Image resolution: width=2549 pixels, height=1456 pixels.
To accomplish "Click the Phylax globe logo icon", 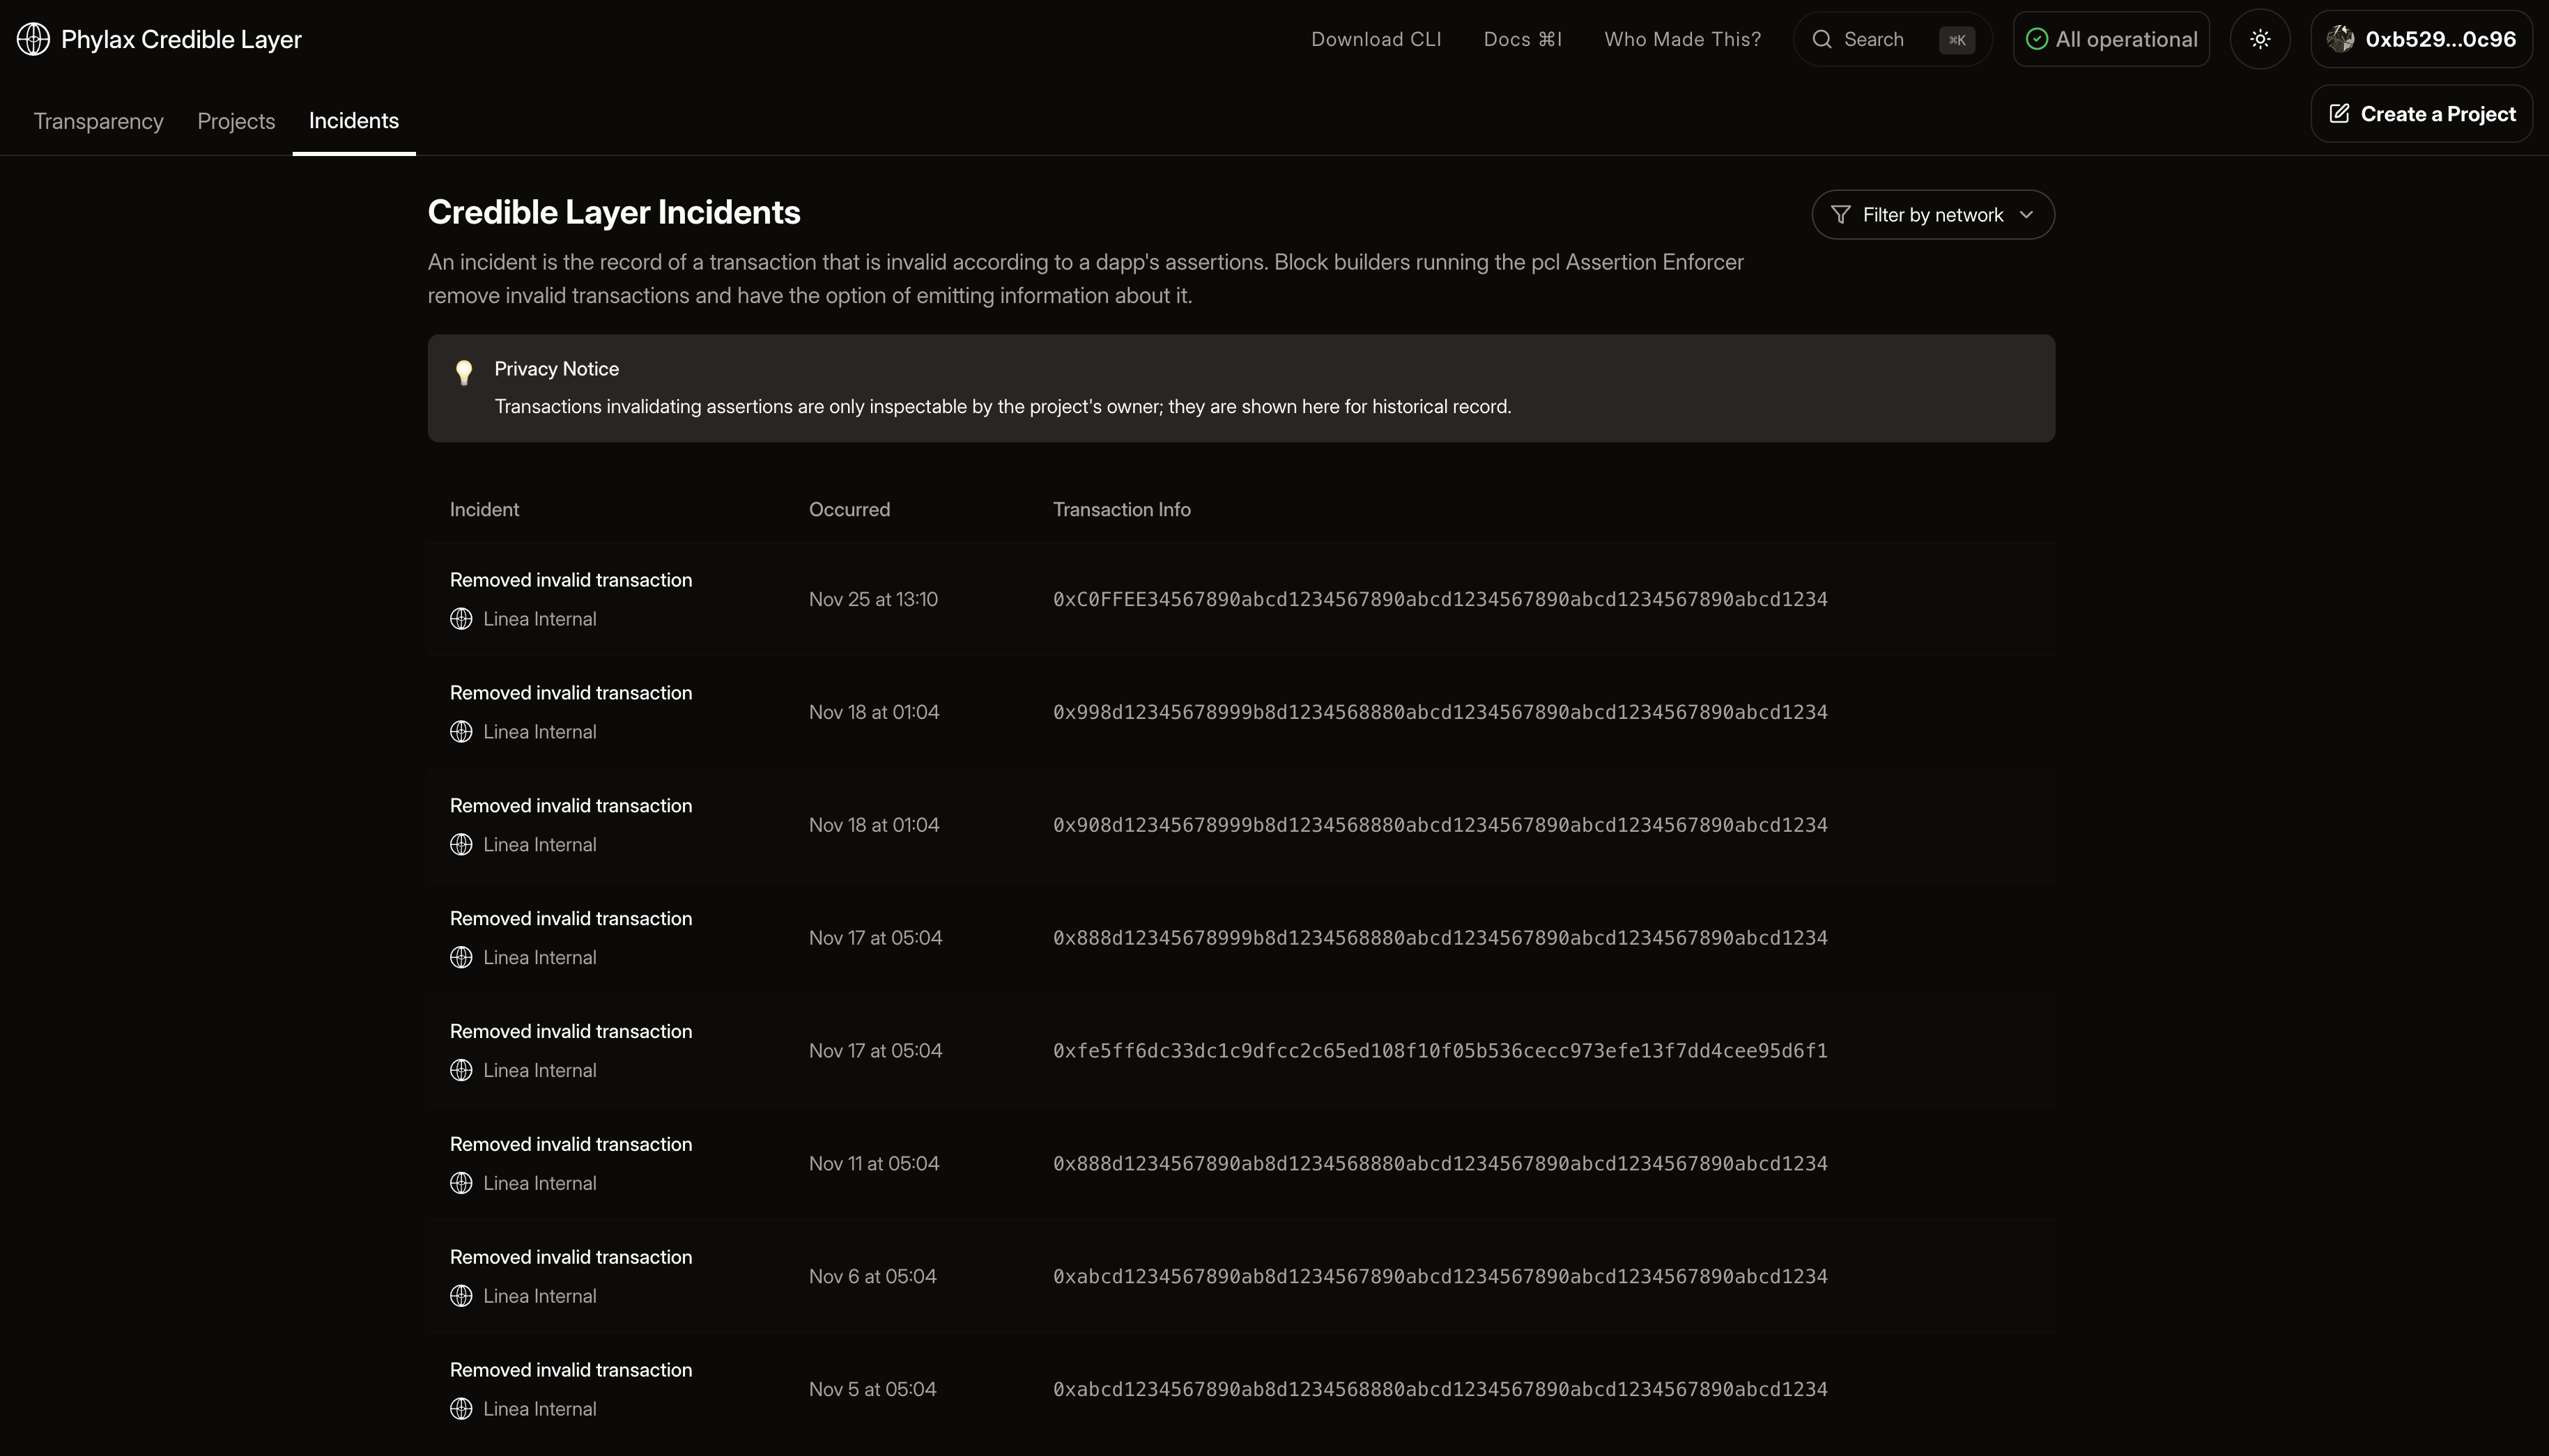I will (x=33, y=39).
